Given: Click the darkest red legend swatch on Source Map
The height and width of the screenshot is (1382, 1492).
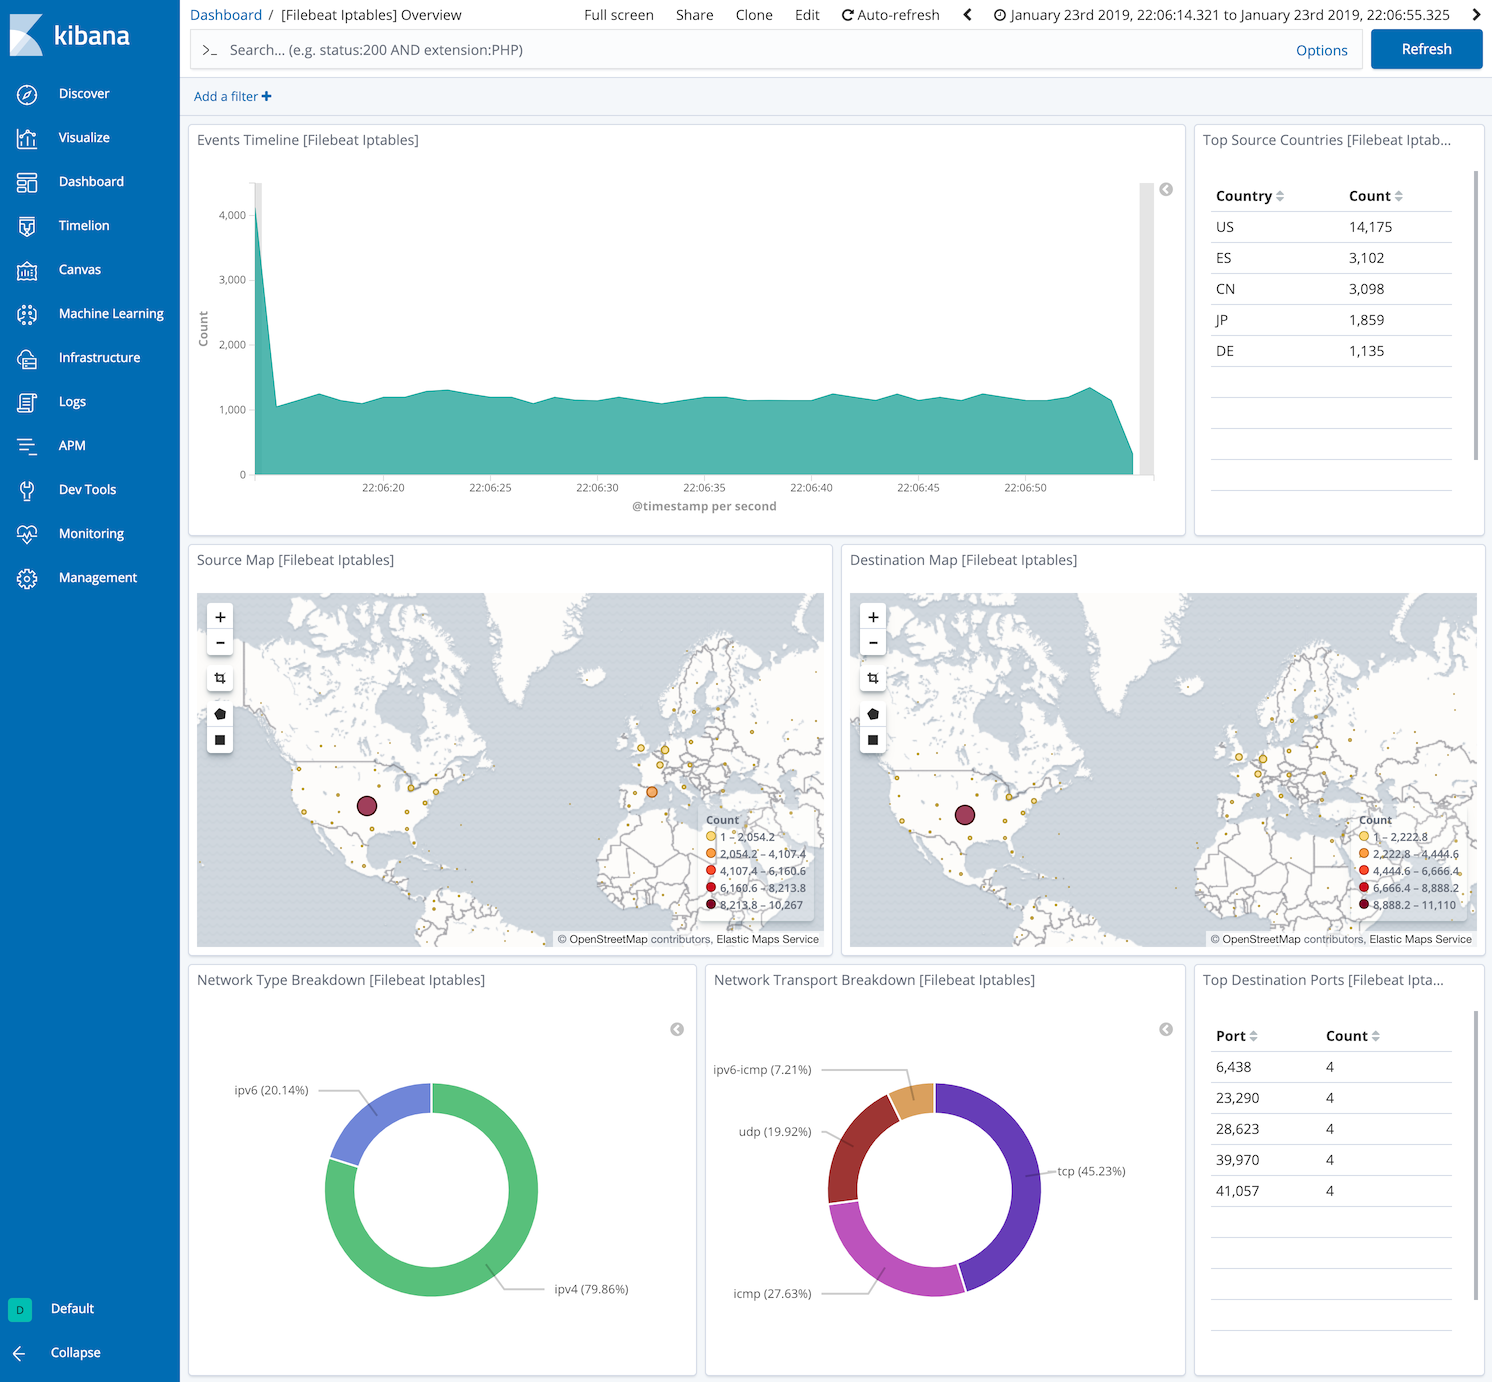Looking at the screenshot, I should [711, 904].
